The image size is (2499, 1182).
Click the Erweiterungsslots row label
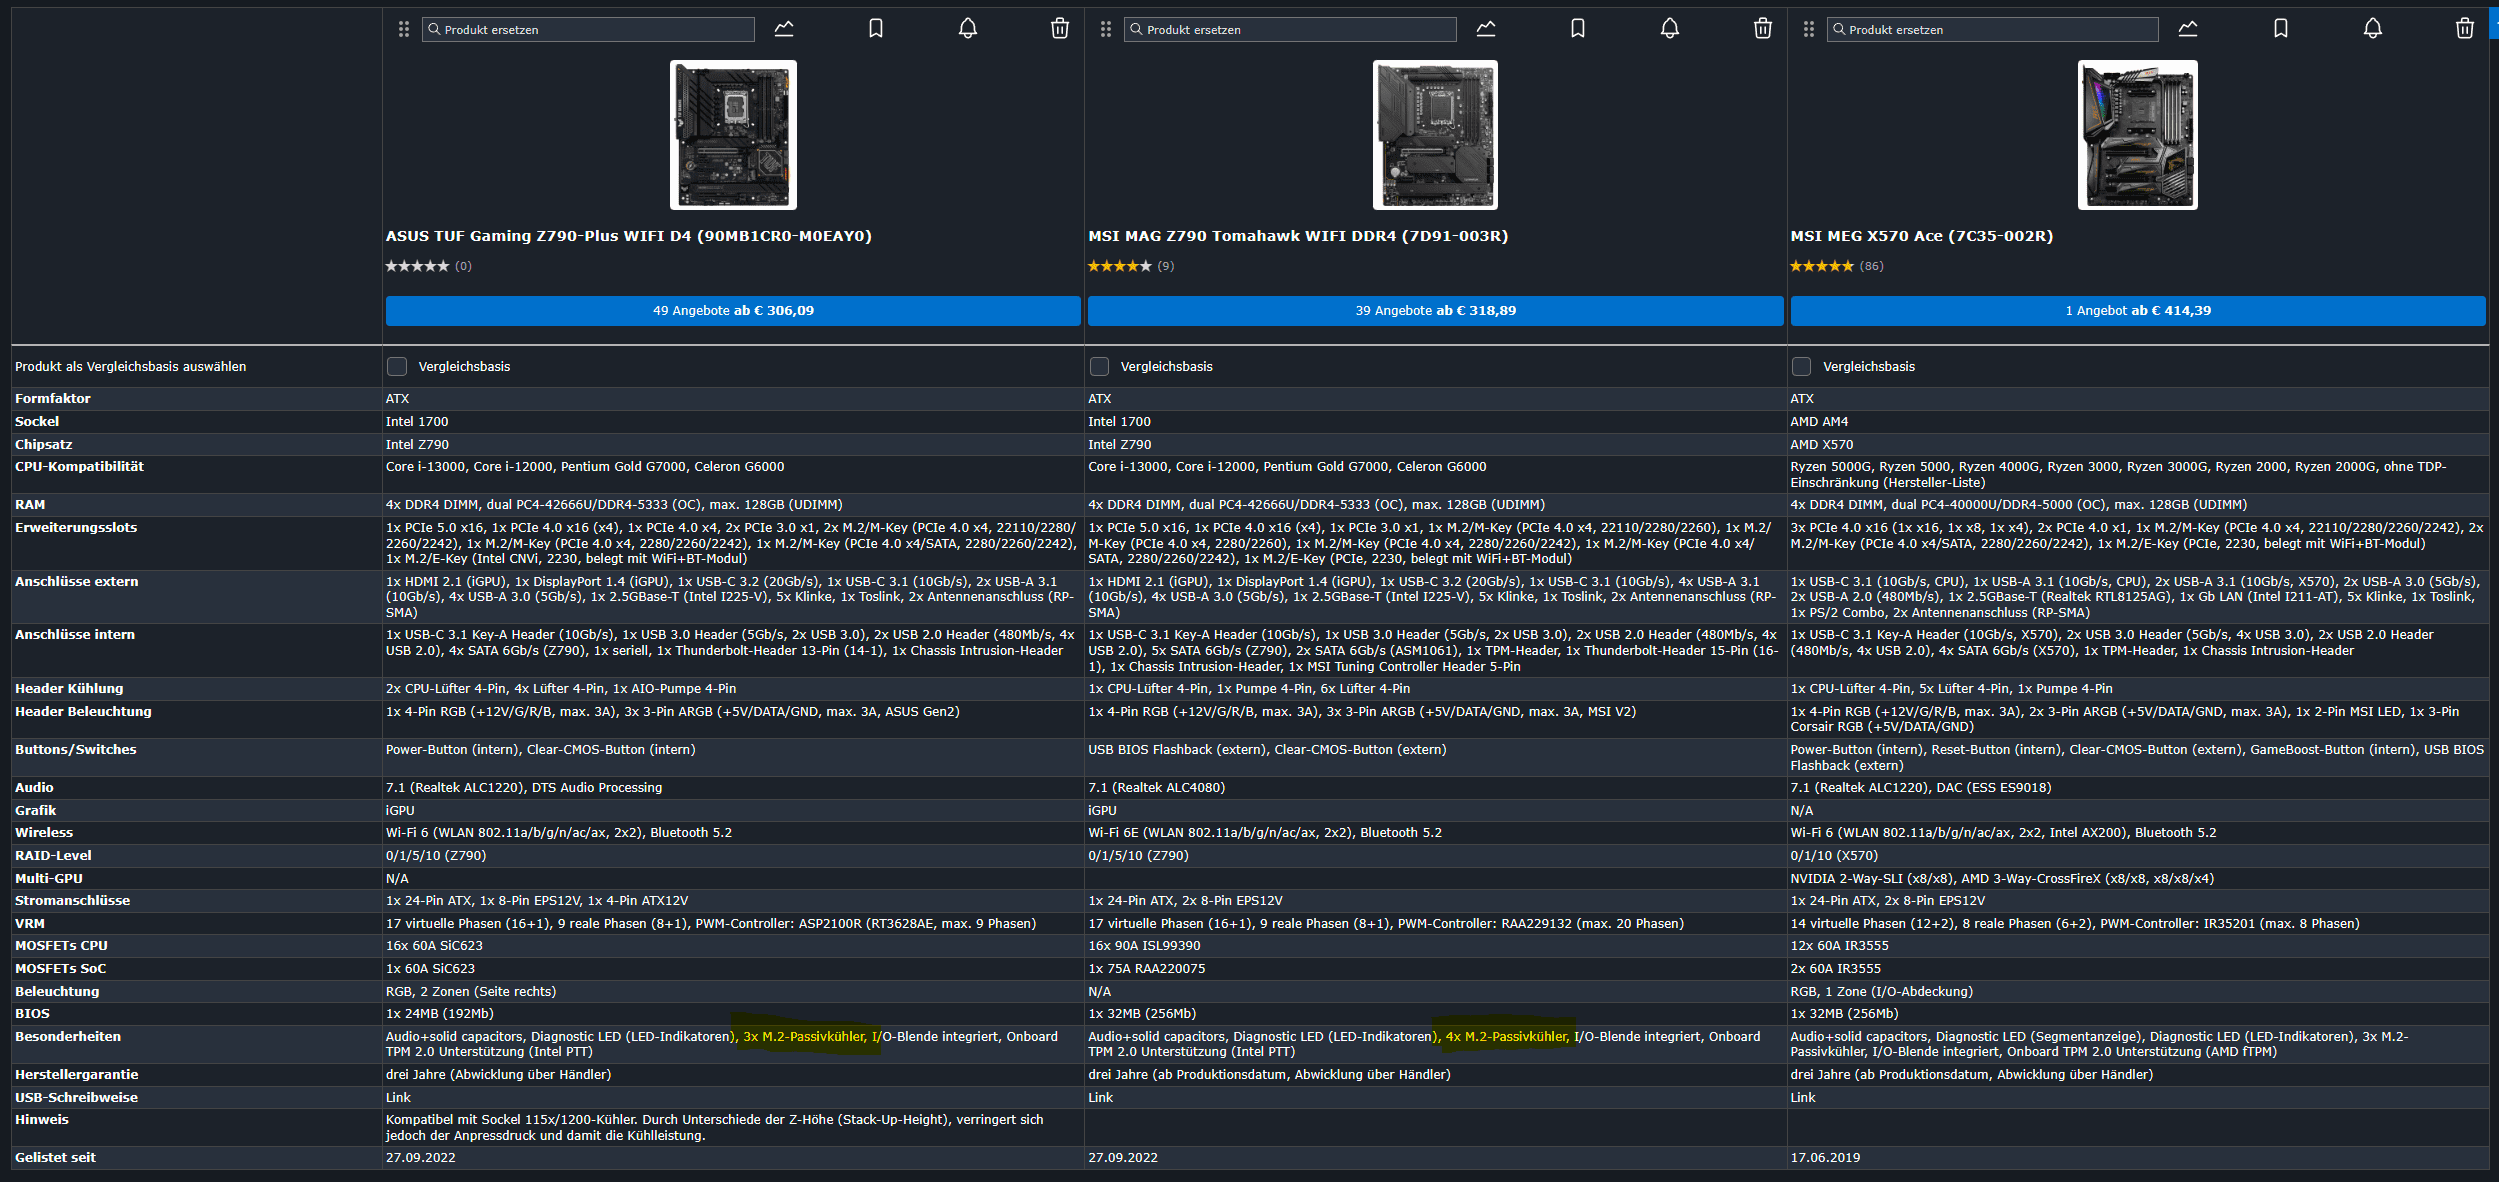(x=76, y=528)
